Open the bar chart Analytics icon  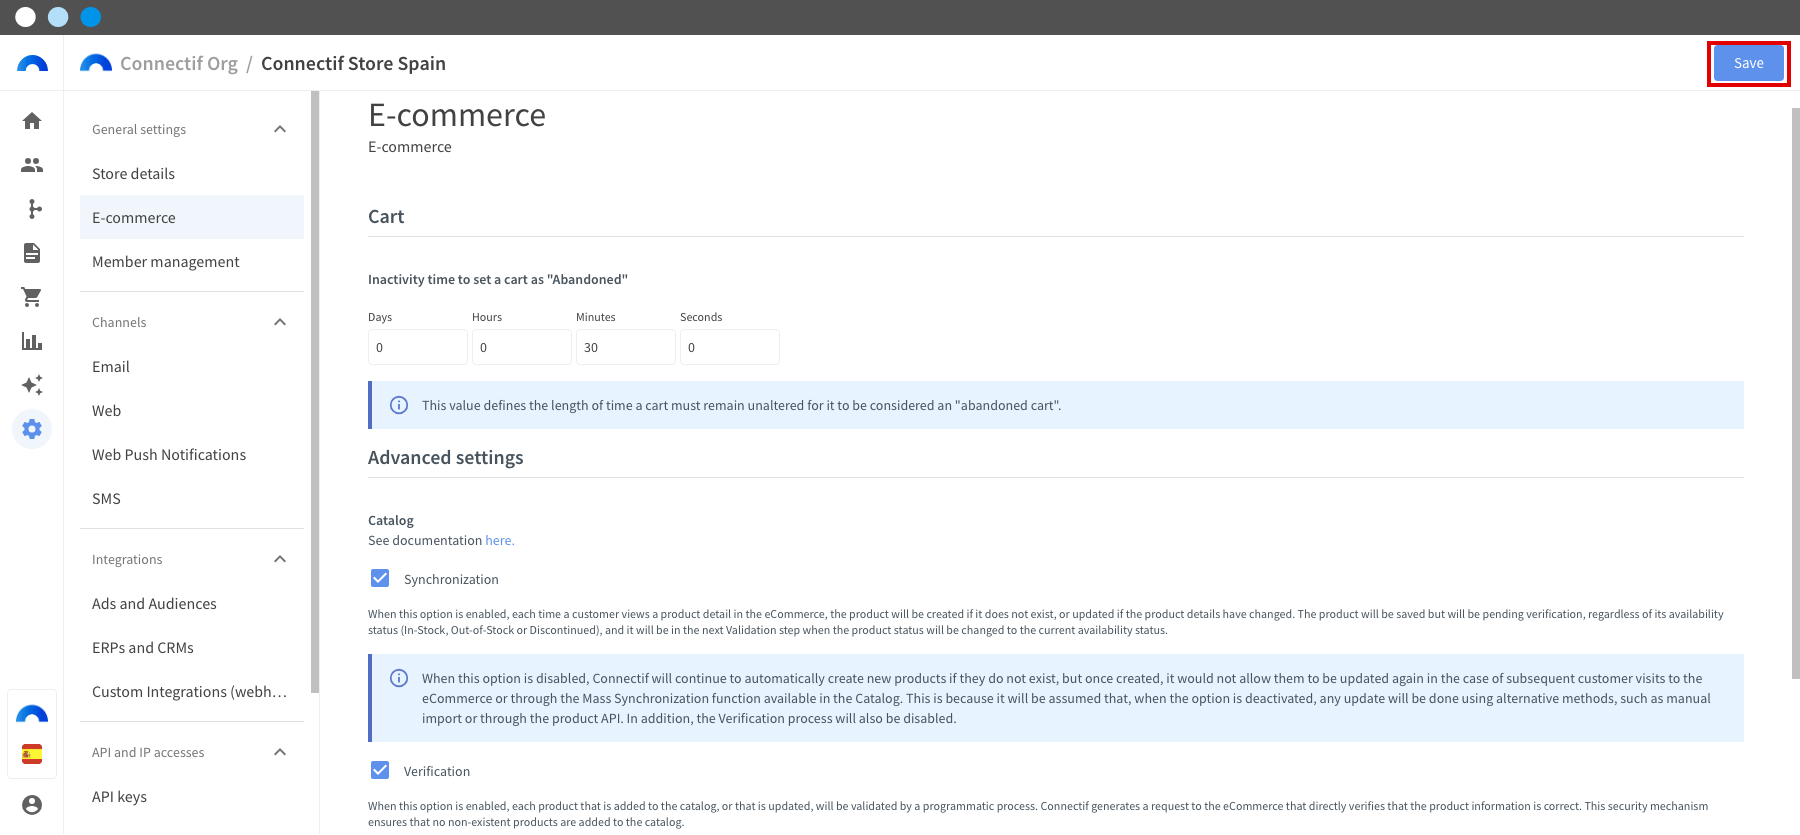tap(32, 341)
